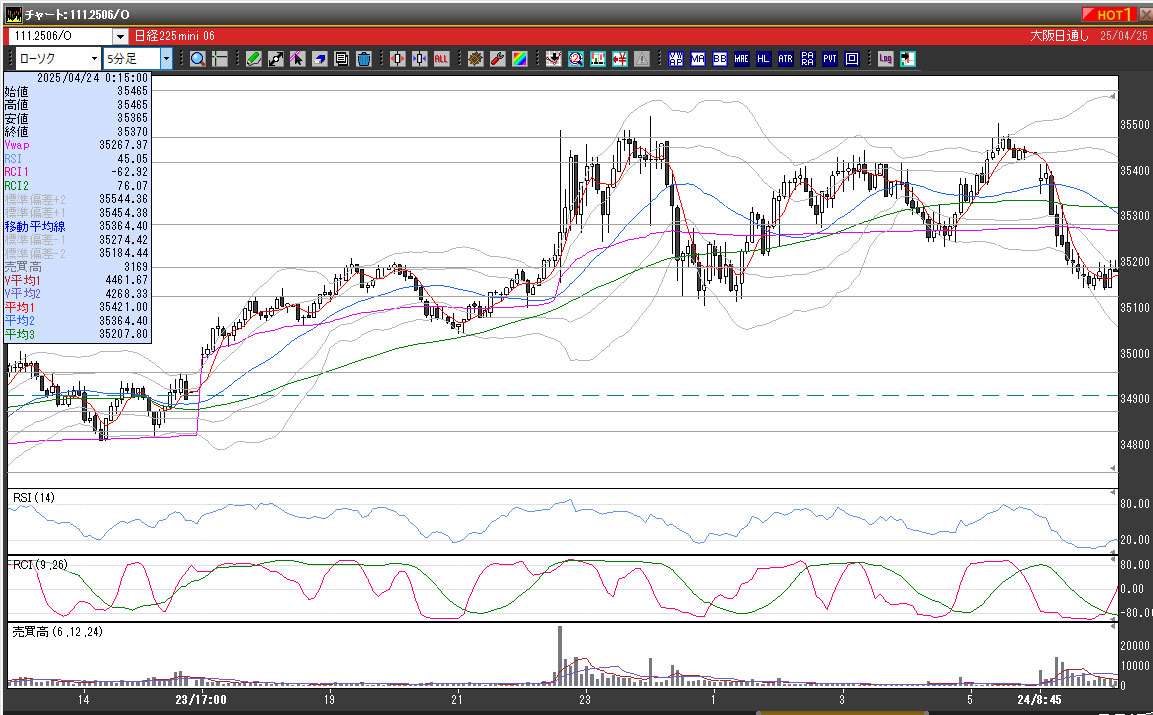
Task: Open the red wrench settings icon
Action: tap(498, 59)
